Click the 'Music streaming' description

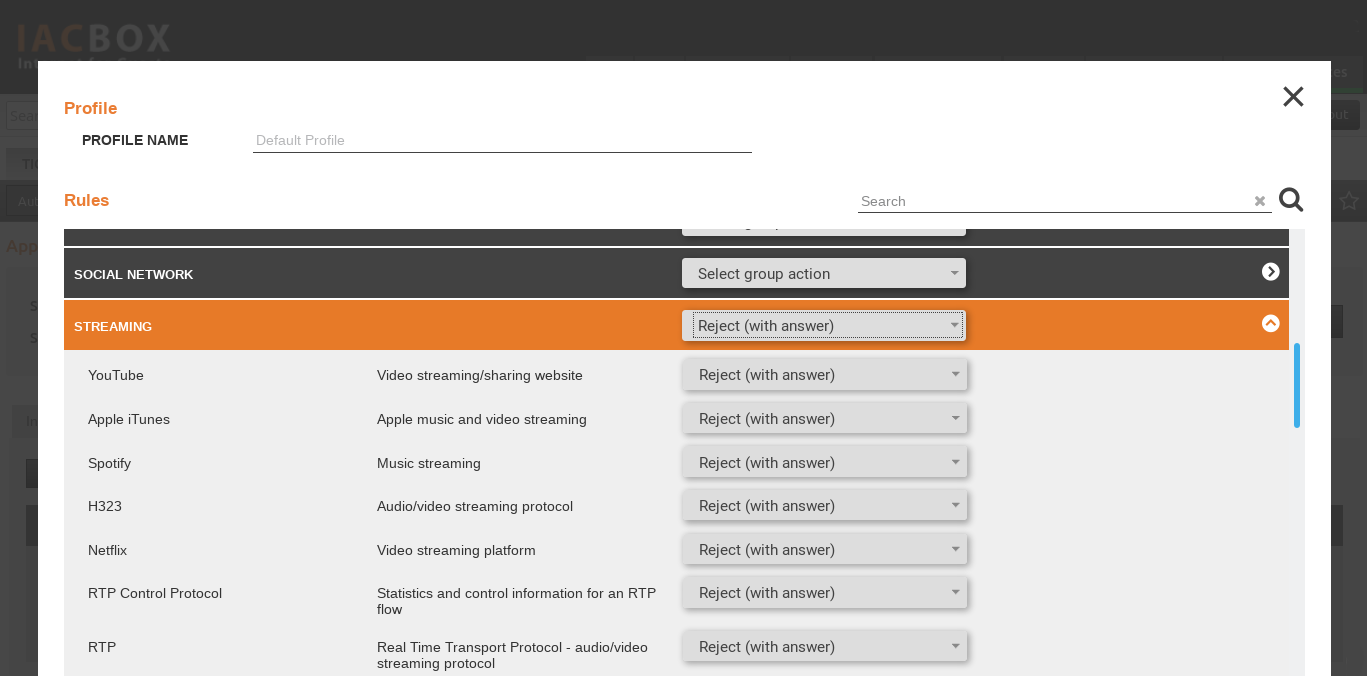(x=429, y=463)
